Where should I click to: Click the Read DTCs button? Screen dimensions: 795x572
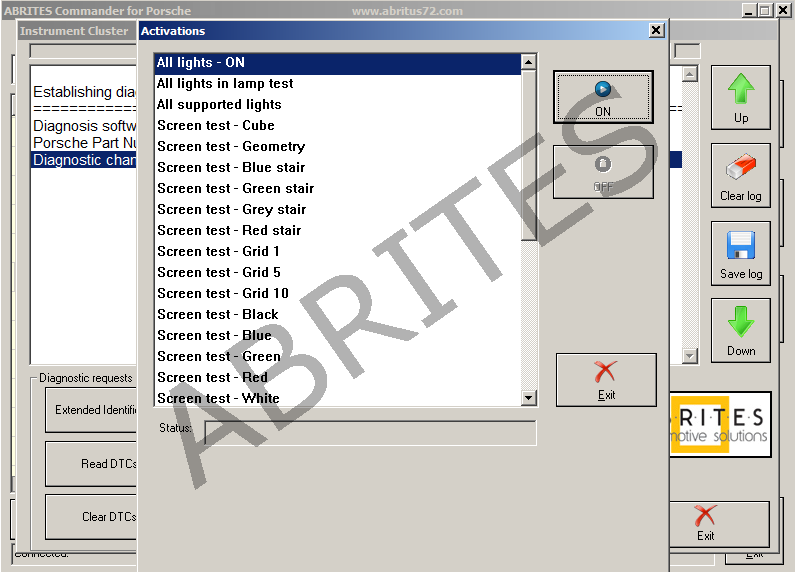[91, 464]
